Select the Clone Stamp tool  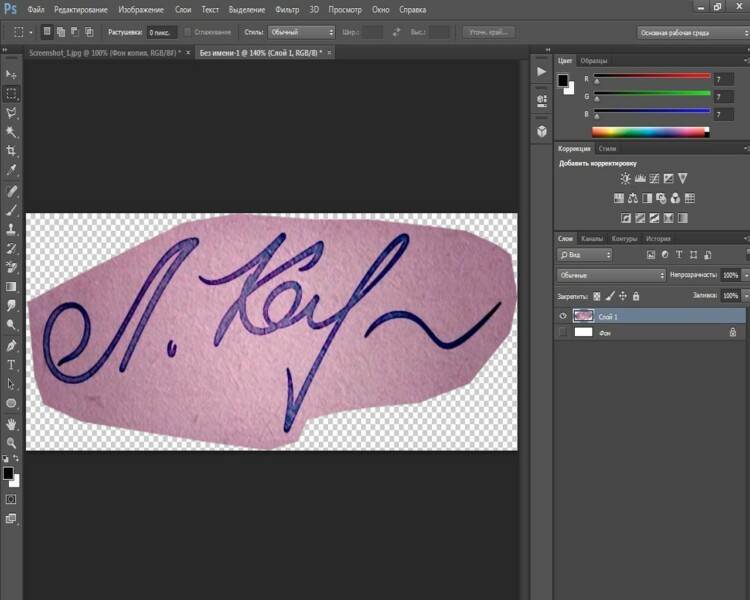[12, 229]
